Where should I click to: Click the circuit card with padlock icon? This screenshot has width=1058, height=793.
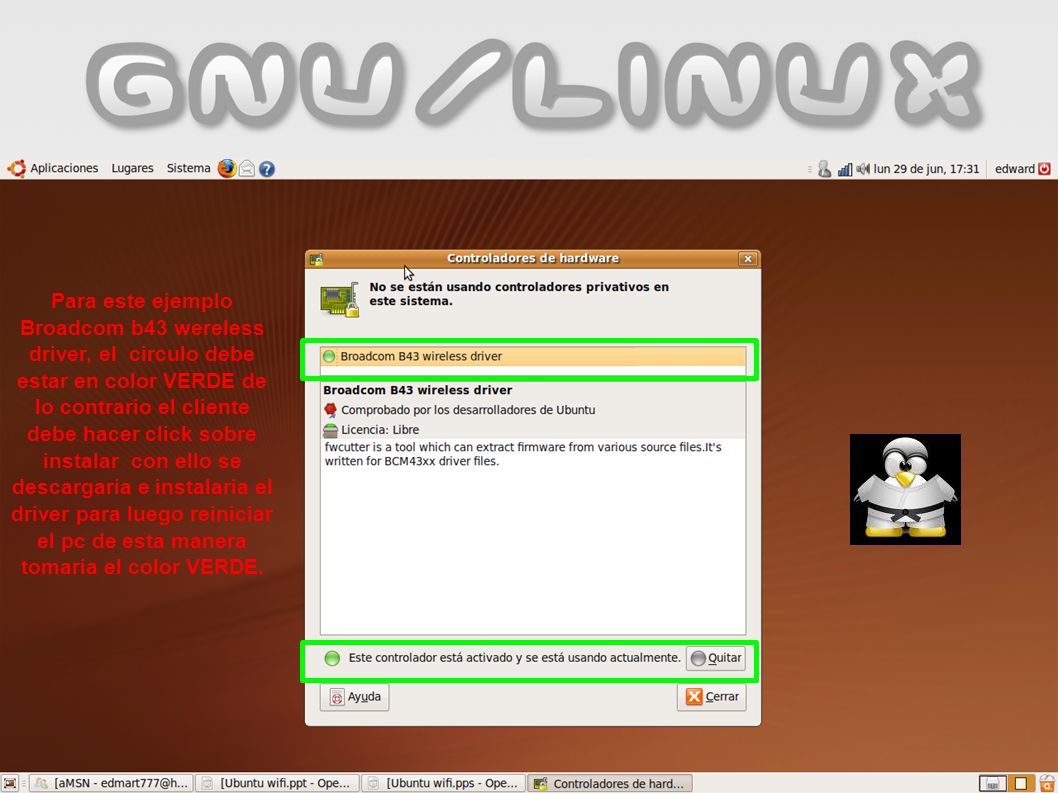click(x=339, y=300)
